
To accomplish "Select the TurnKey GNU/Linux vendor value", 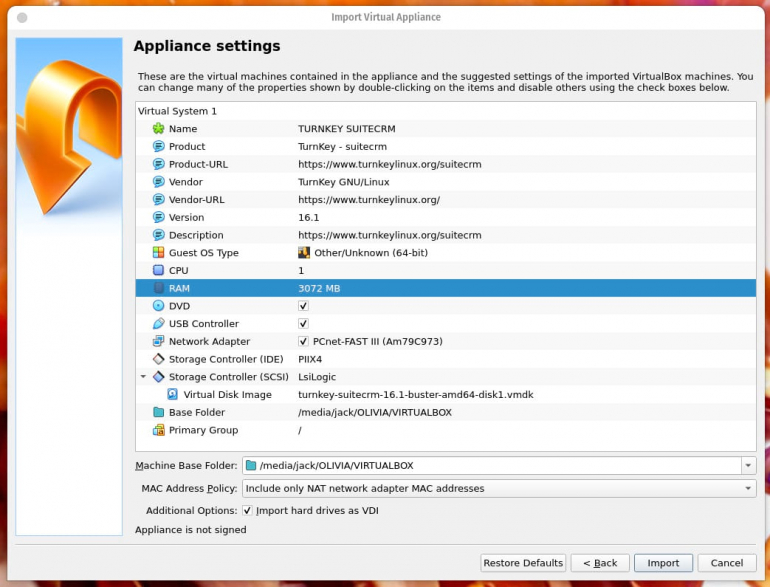I will [344, 182].
